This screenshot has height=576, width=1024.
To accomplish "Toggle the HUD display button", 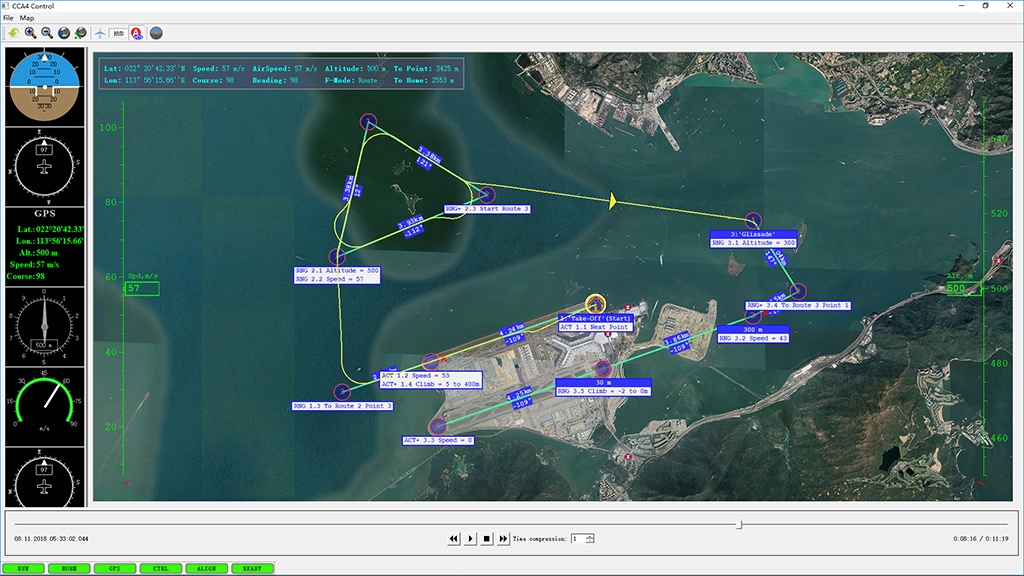I will (x=118, y=33).
